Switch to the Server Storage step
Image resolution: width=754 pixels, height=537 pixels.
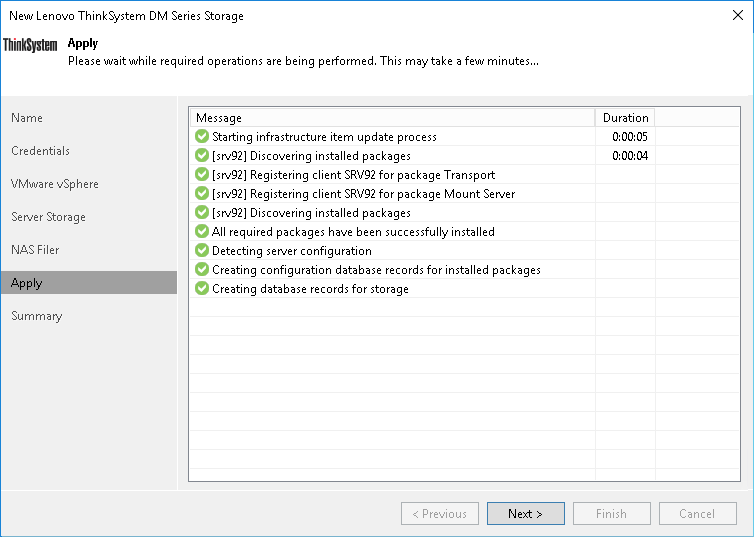click(x=48, y=217)
